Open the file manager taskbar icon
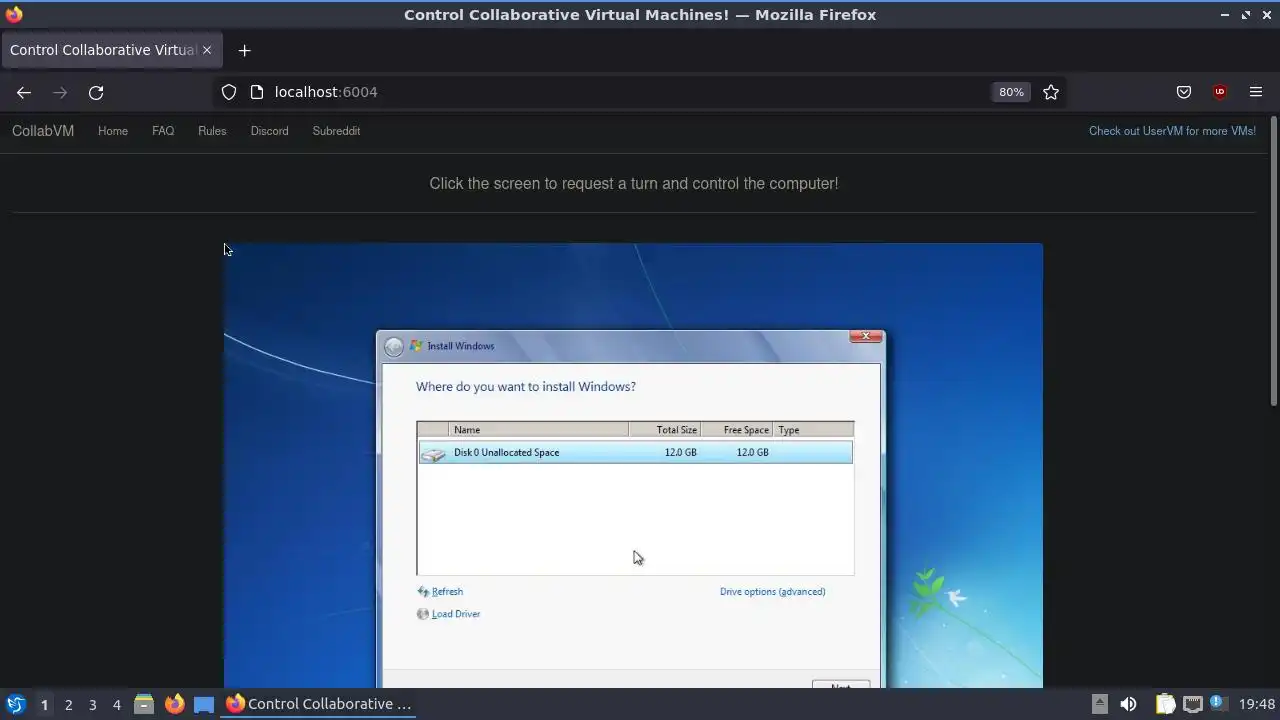 144,704
